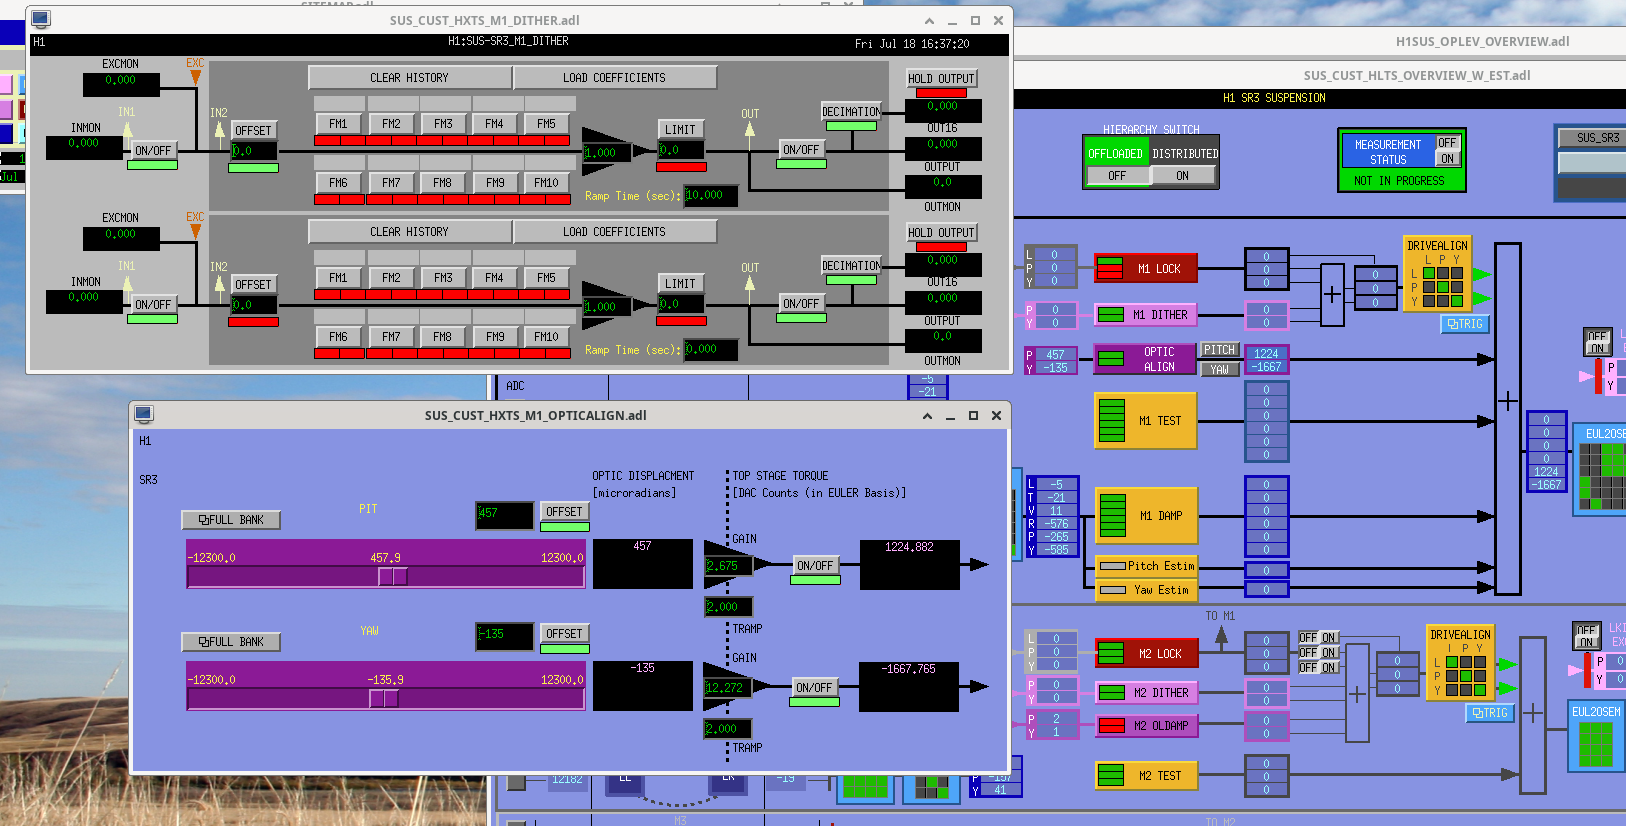Open the M1 DRIVEALIGN matrix display
Image resolution: width=1626 pixels, height=826 pixels.
[1437, 275]
